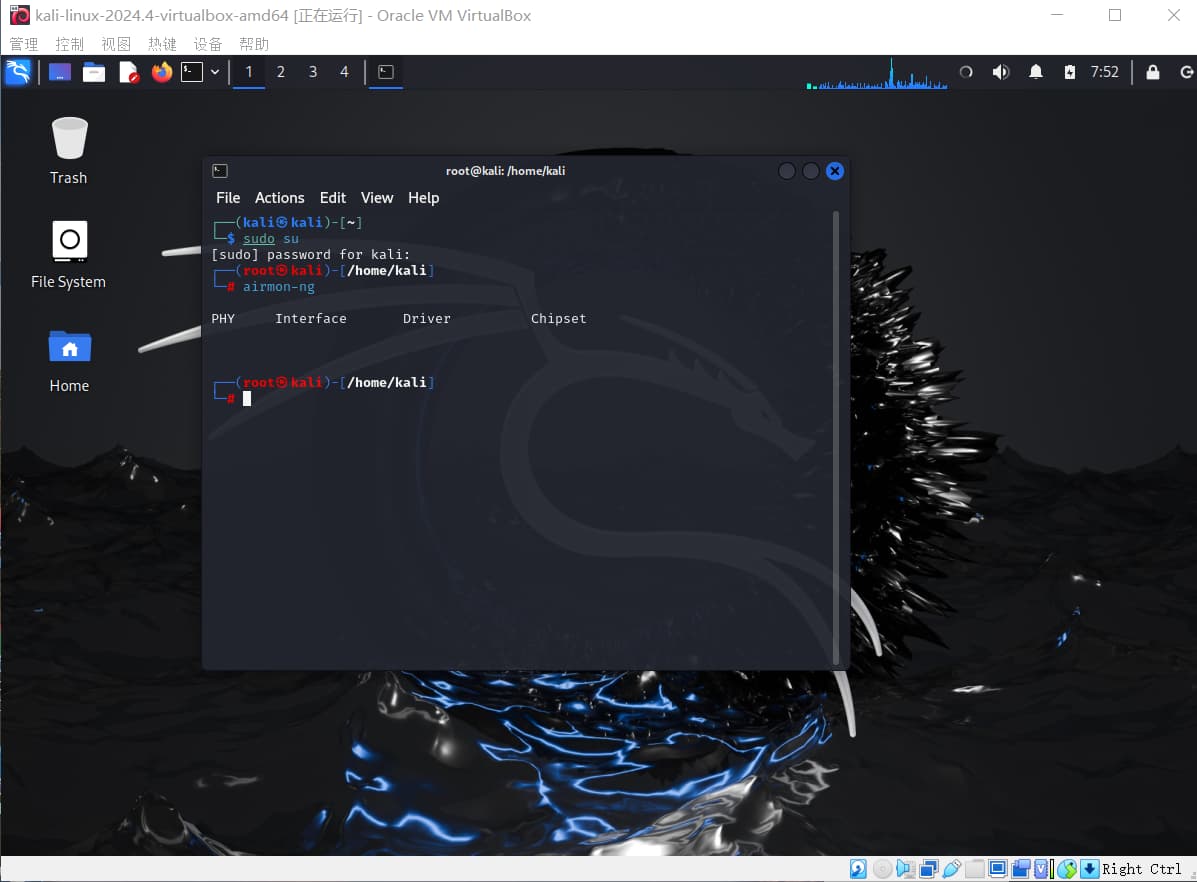Open the terminal View menu
Image resolution: width=1197 pixels, height=882 pixels.
coord(377,198)
